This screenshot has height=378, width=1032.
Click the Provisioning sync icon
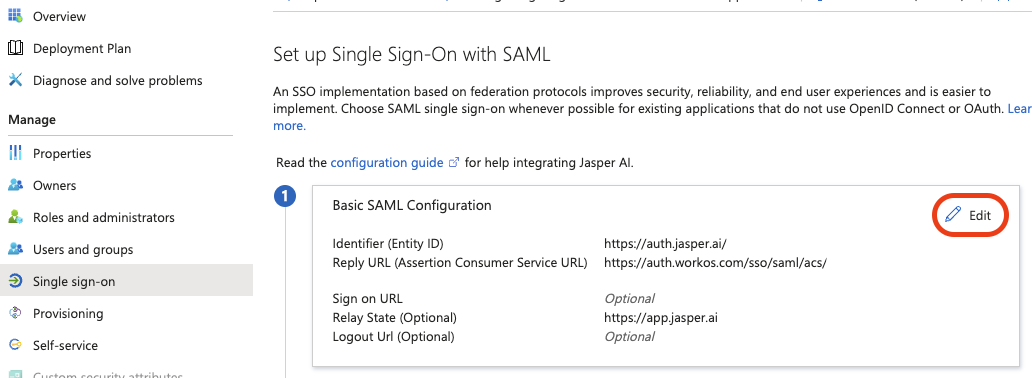15,313
